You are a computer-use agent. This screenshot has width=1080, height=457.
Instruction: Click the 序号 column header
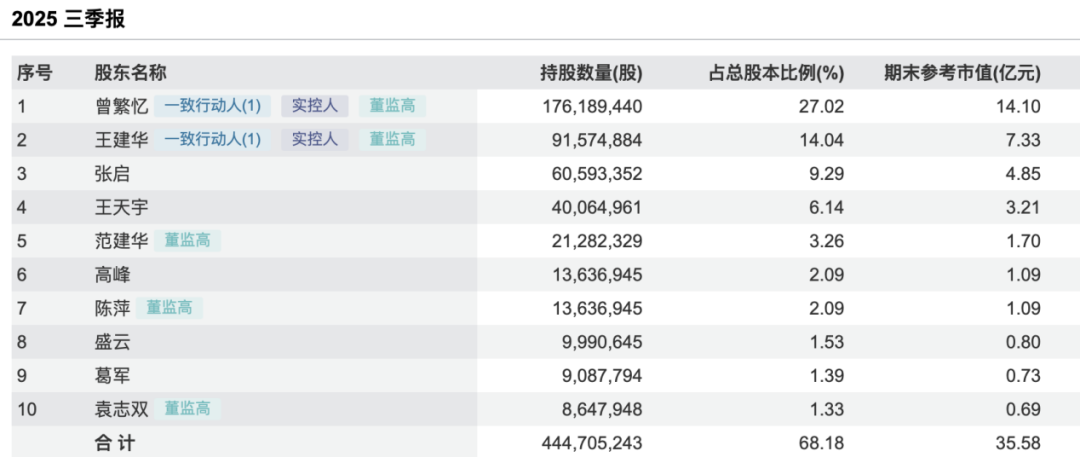tap(34, 73)
